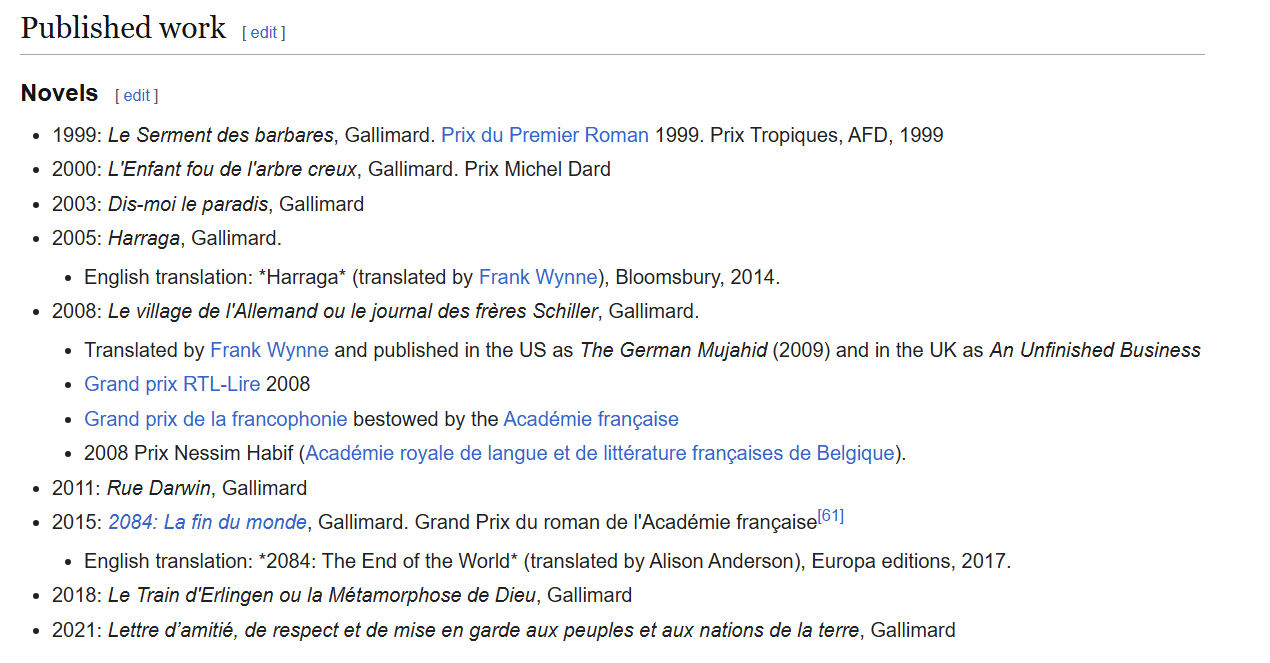Open the 2084: La fin du monde link
The width and height of the screenshot is (1270, 663).
coord(208,522)
